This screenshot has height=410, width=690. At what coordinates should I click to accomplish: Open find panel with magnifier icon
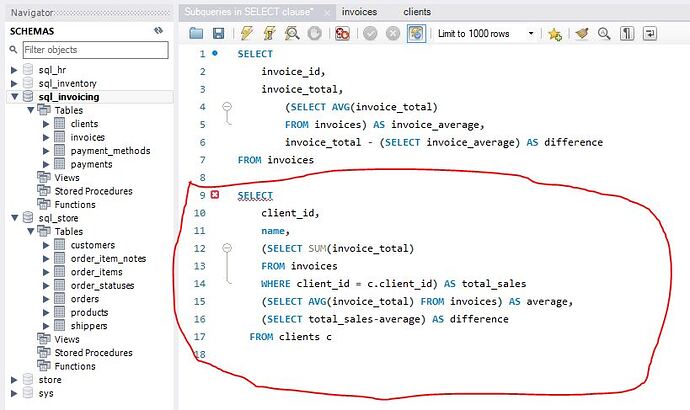coord(604,33)
